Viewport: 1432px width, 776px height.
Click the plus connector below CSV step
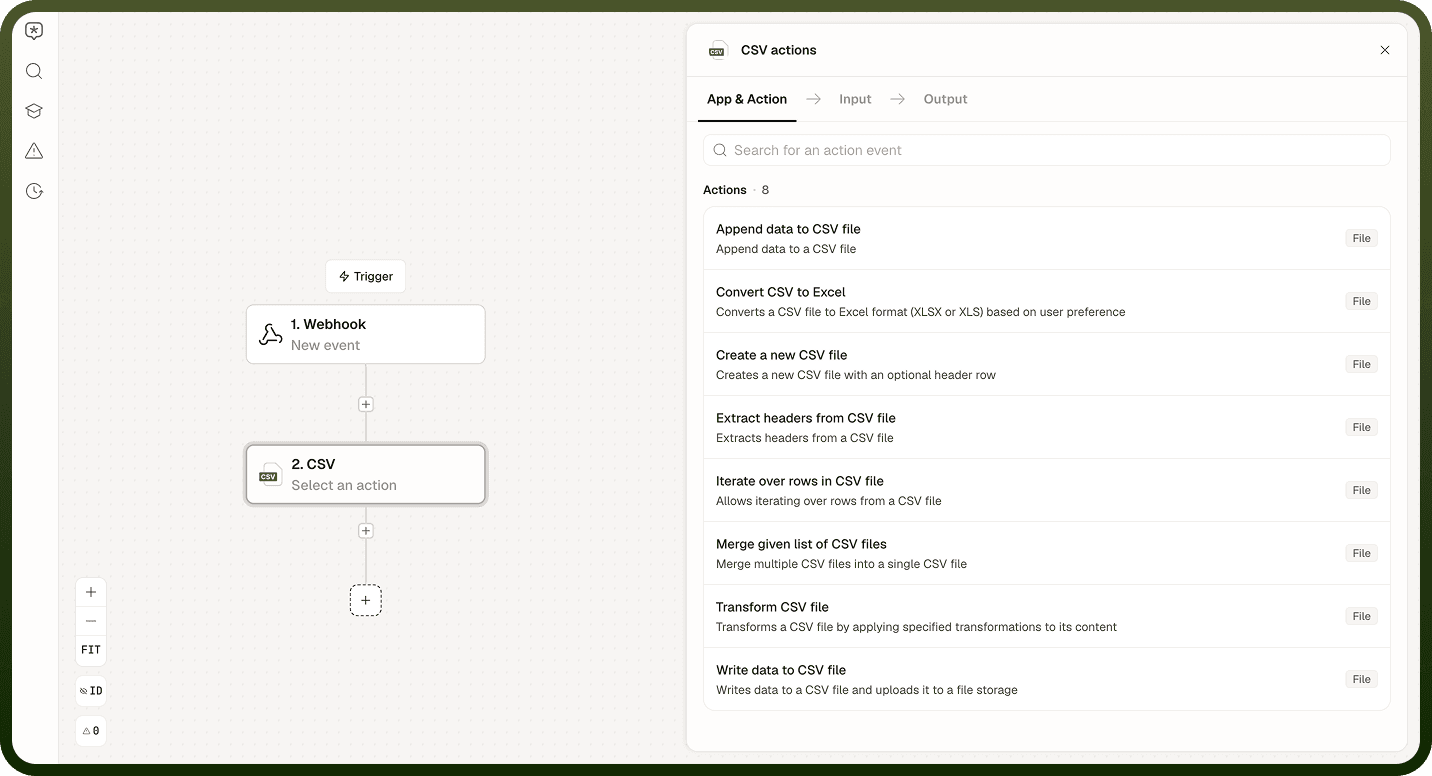(x=366, y=531)
